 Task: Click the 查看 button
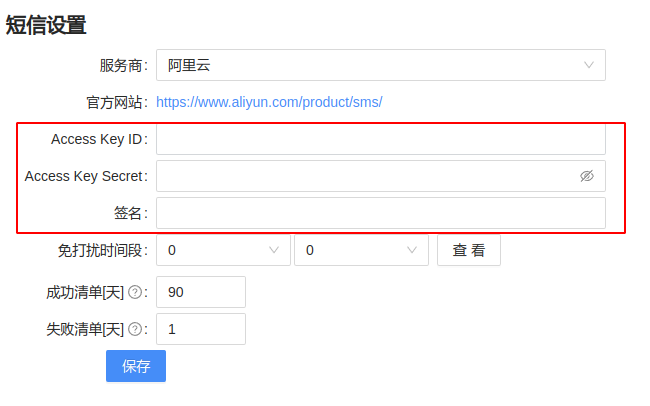468,250
